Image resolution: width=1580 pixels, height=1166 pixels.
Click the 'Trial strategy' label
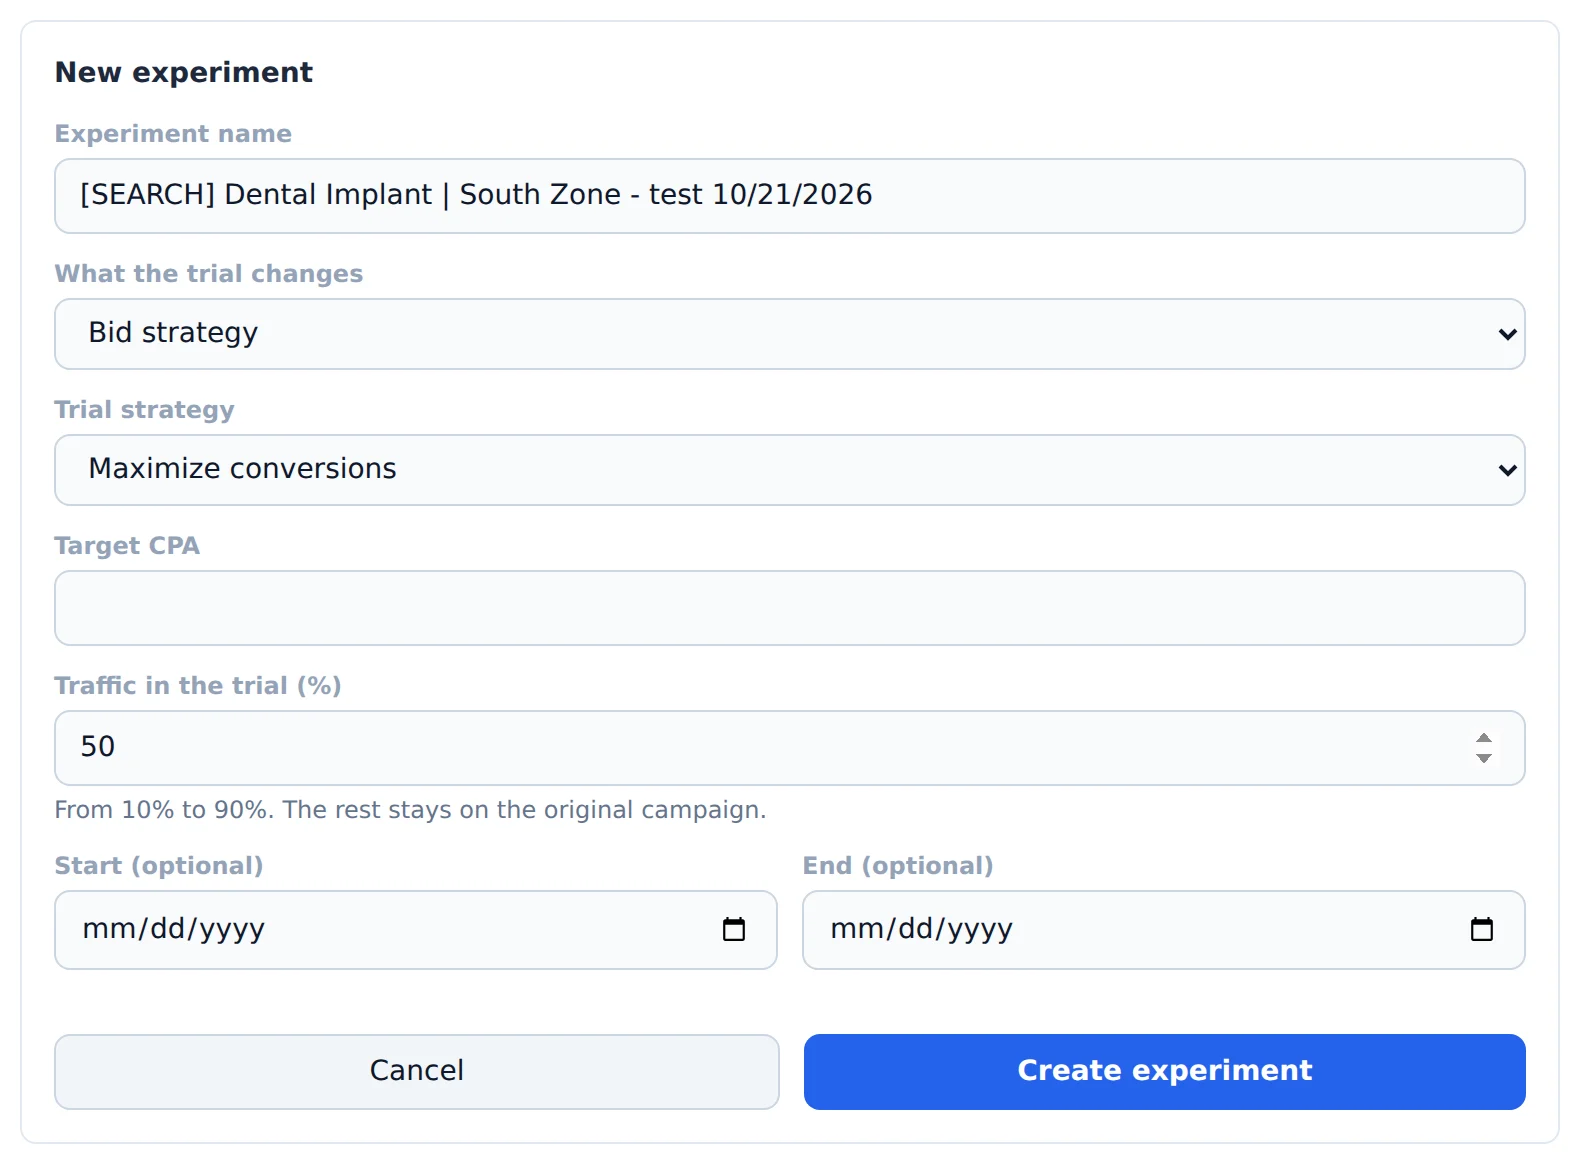point(144,410)
